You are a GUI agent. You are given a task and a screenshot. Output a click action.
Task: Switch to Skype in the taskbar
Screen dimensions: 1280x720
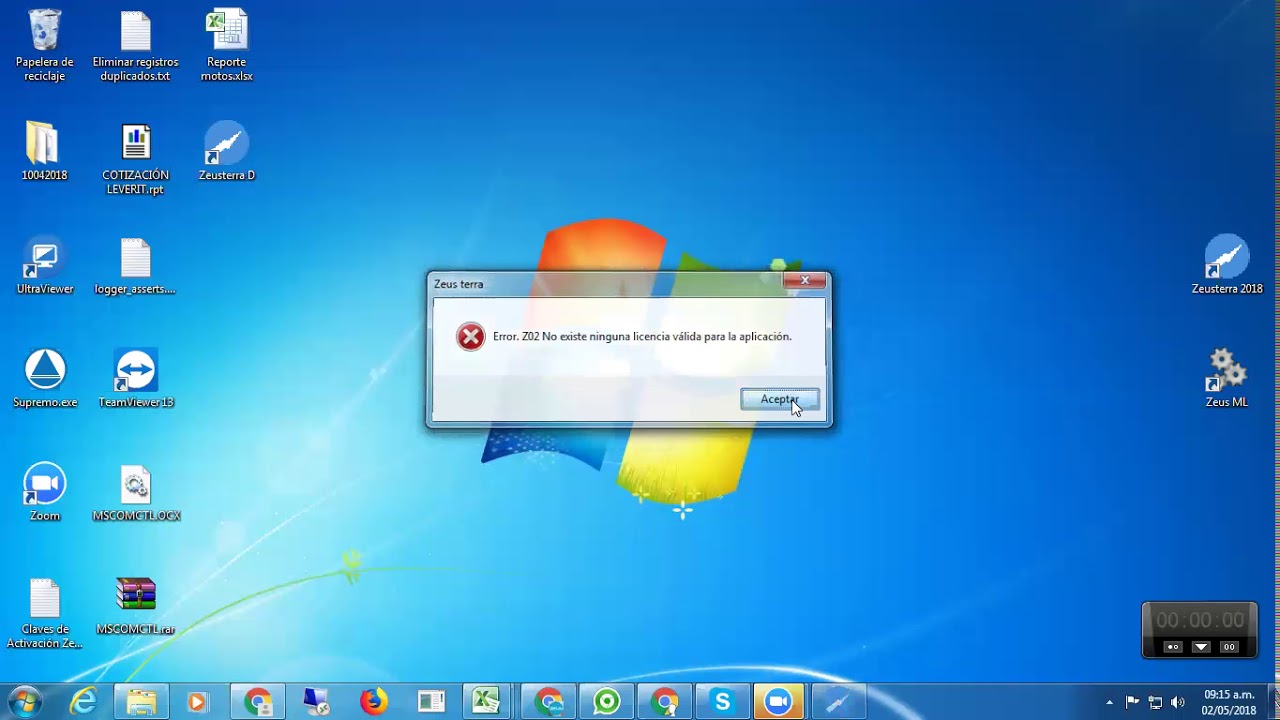coord(722,702)
